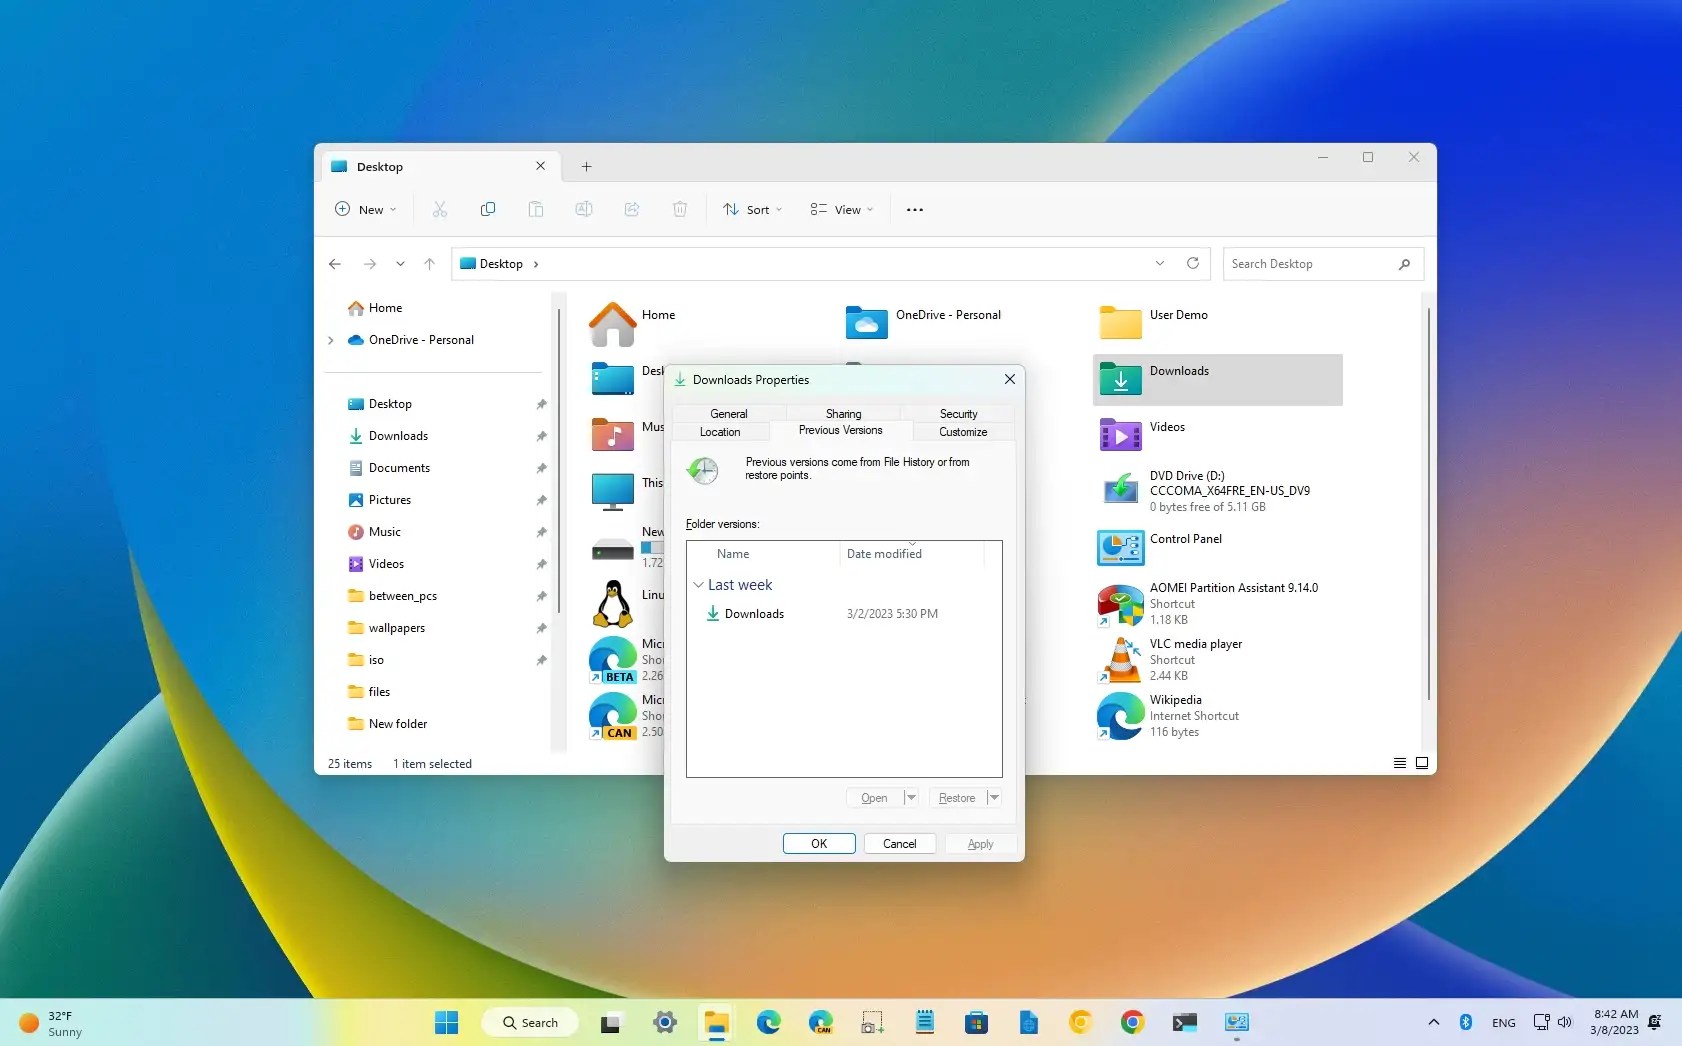
Task: Apply changes in Downloads Properties
Action: 979,843
